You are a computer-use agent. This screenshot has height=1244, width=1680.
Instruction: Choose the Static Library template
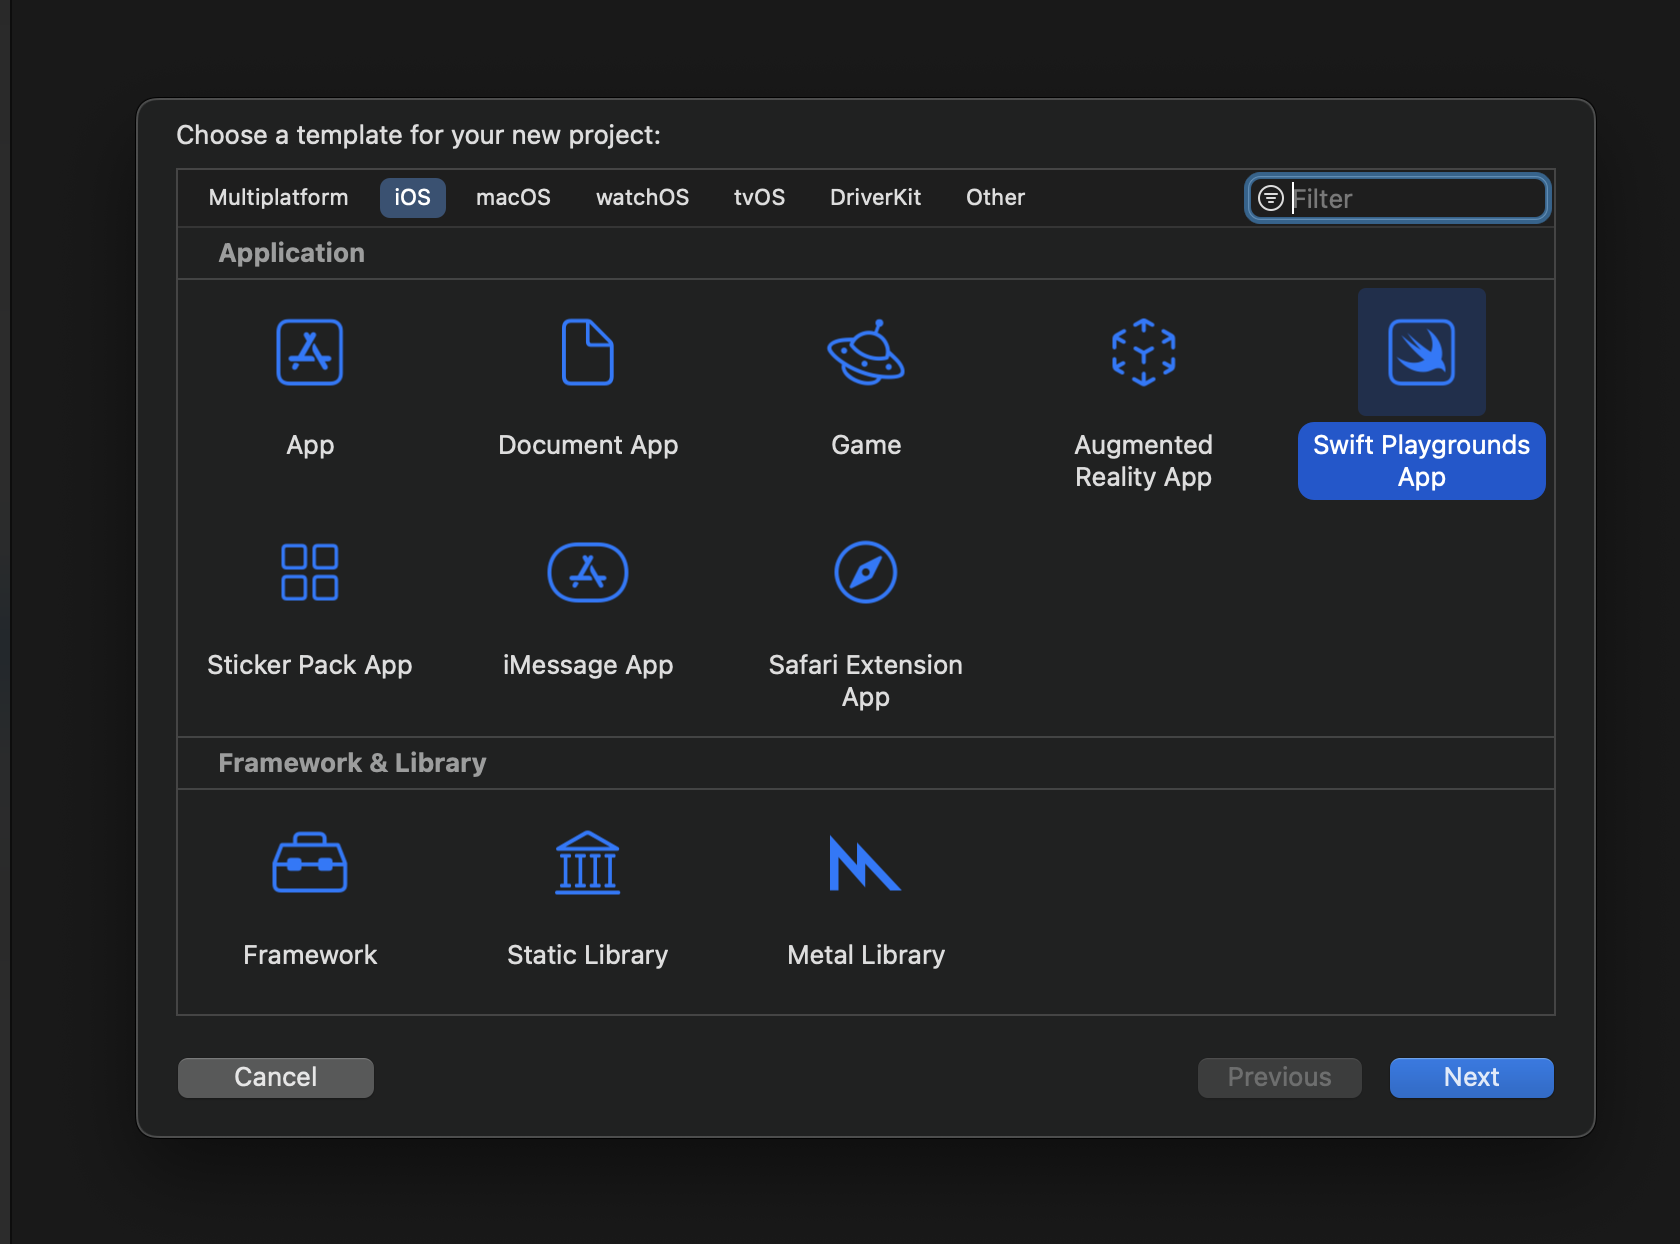(587, 863)
